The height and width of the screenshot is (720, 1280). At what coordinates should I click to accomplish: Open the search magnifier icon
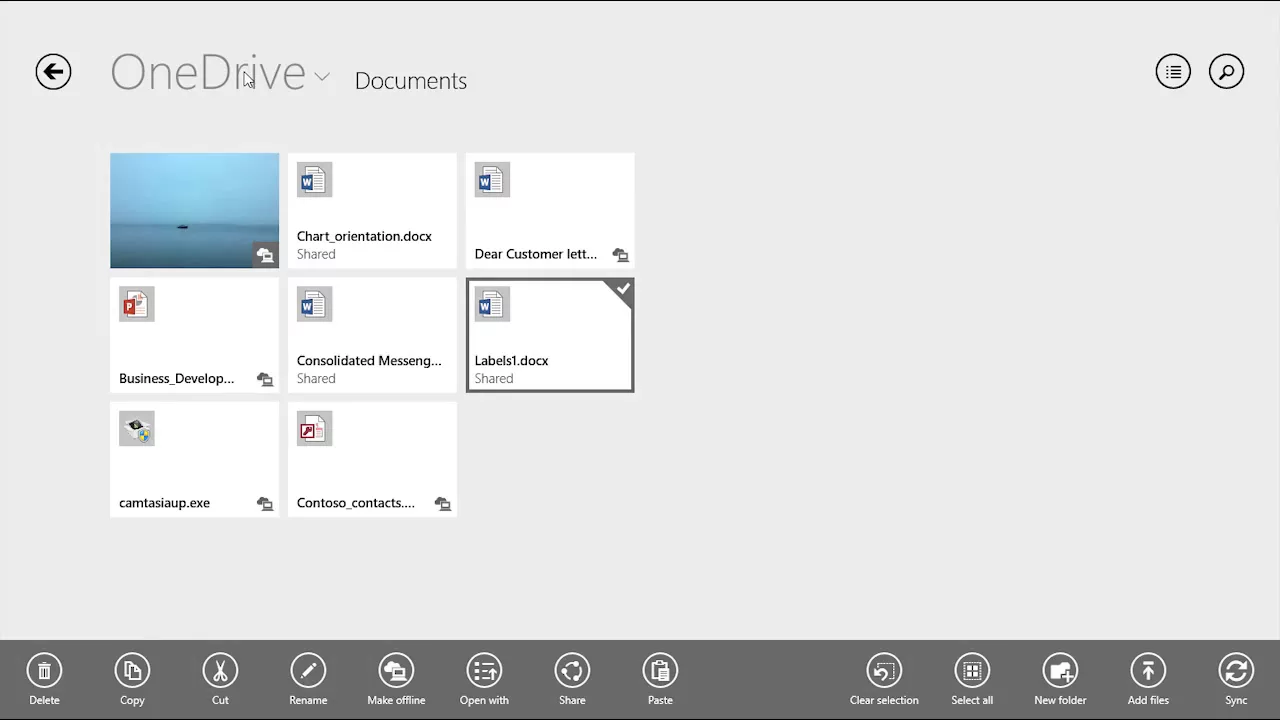(1226, 72)
